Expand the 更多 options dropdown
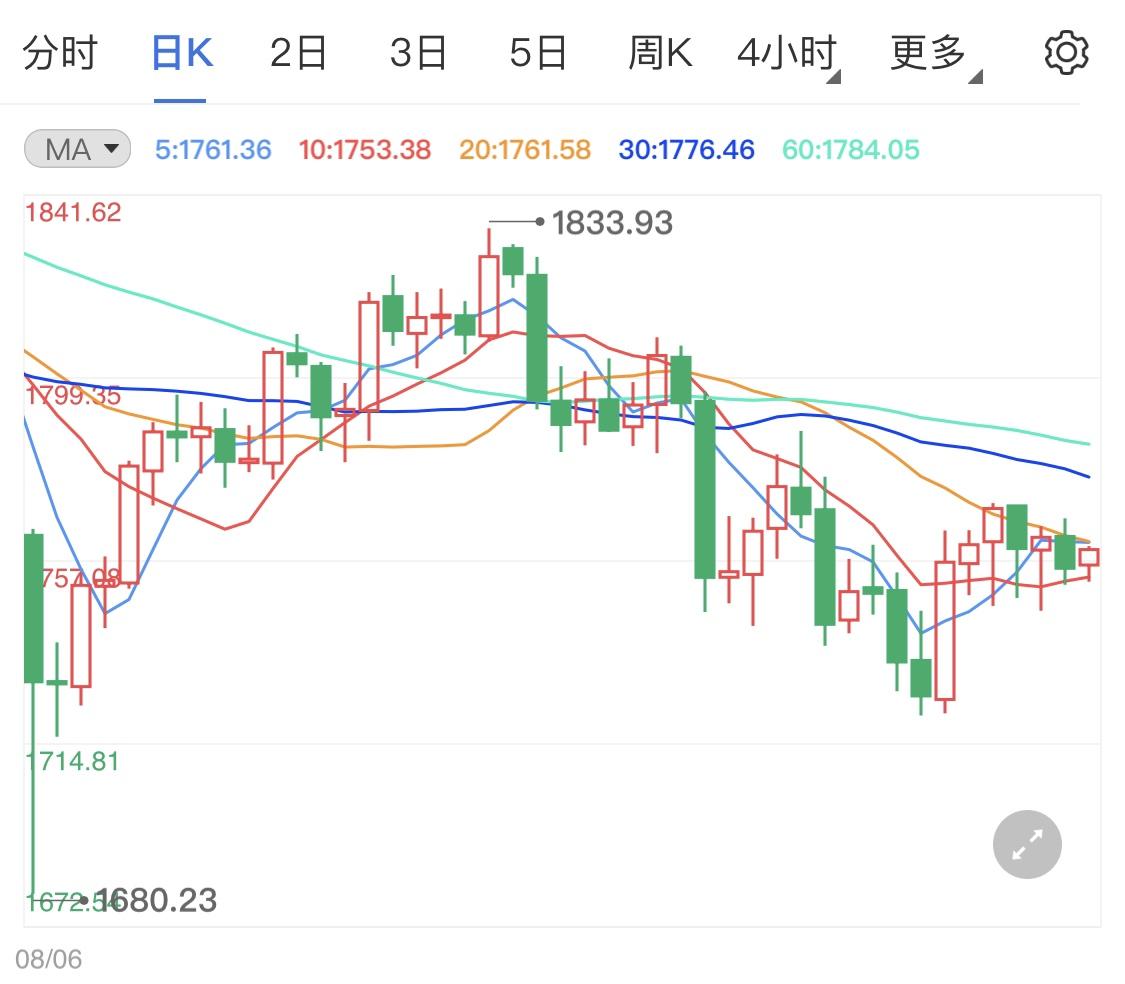Viewport: 1125px width, 984px height. 934,53
